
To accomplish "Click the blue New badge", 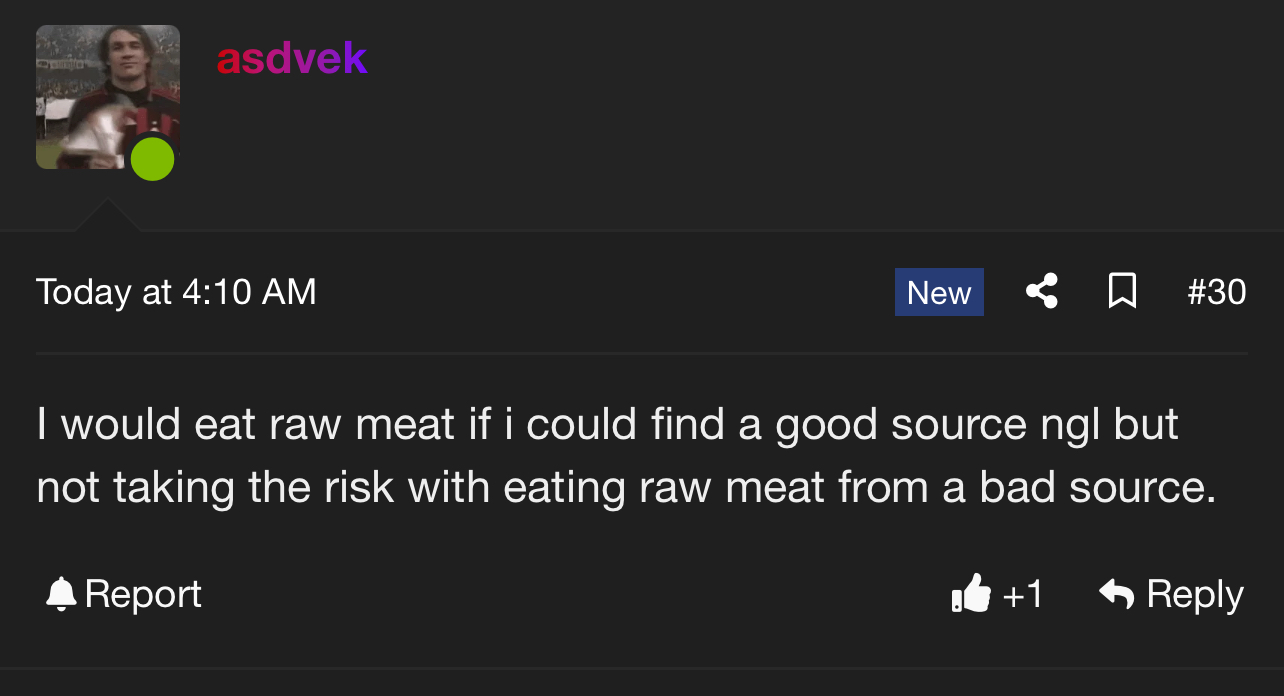I will point(939,292).
